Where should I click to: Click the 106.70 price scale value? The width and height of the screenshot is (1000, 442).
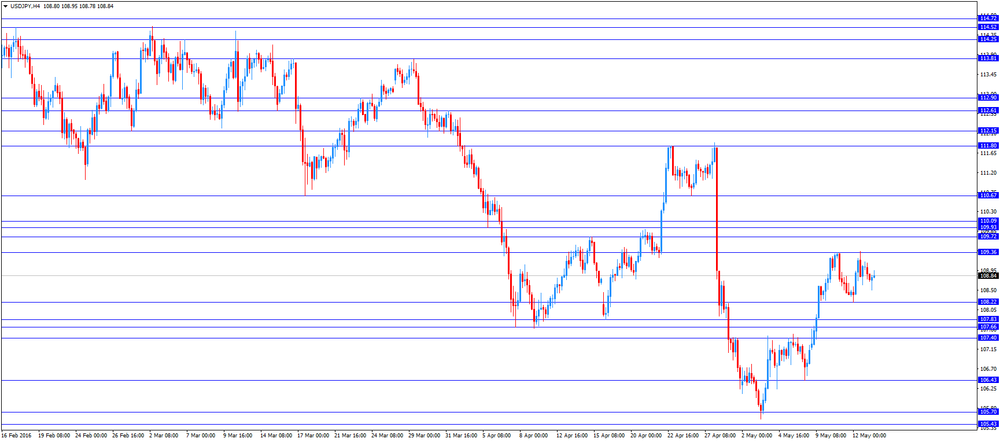tap(989, 369)
